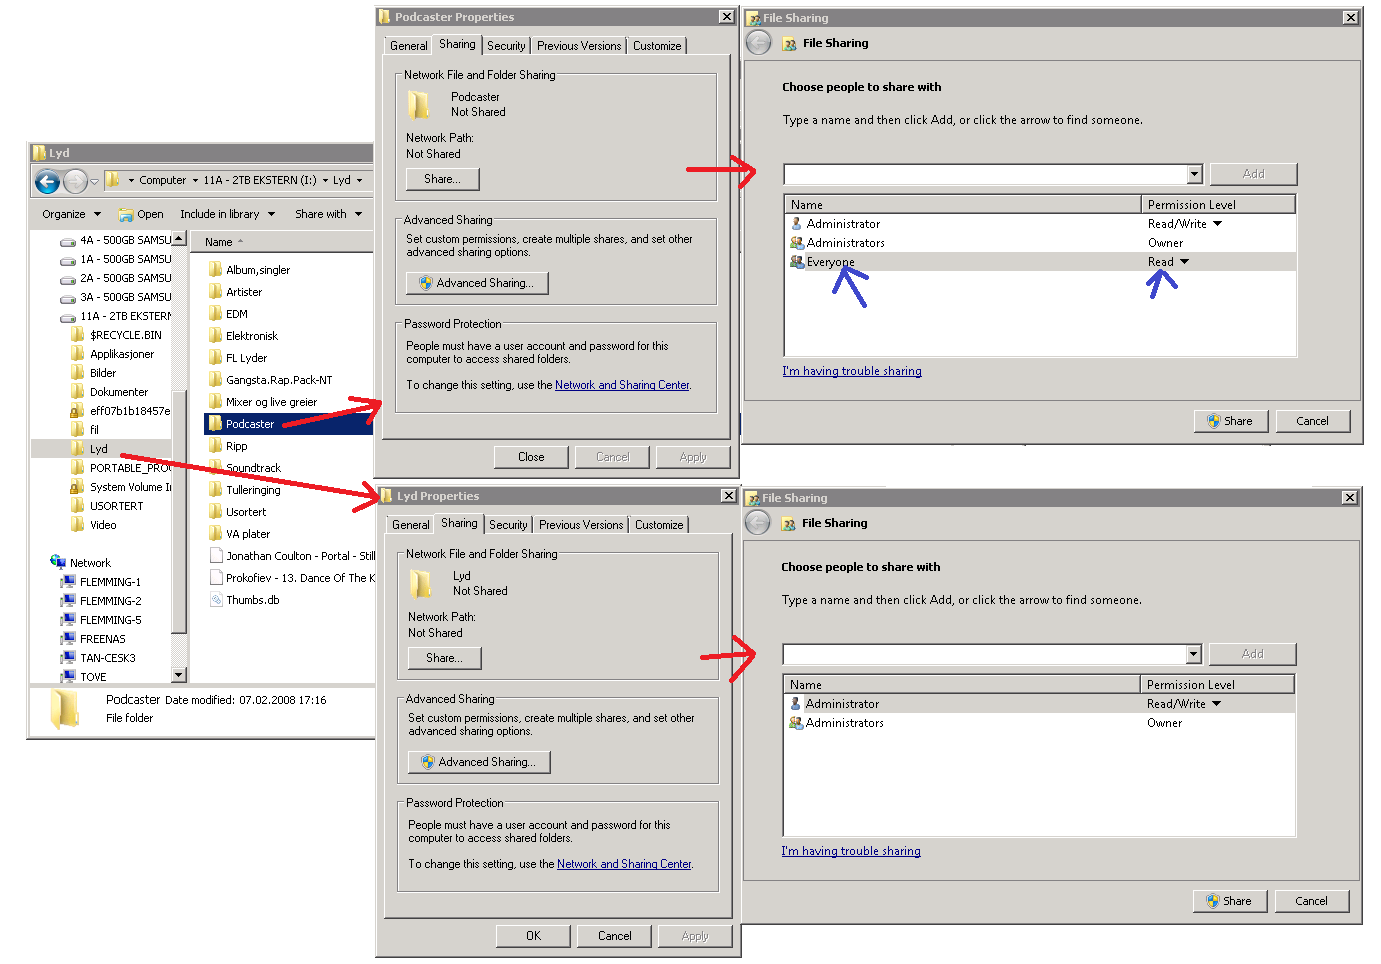Select the Elektronisk folder icon
This screenshot has height=964, width=1381.
point(215,336)
